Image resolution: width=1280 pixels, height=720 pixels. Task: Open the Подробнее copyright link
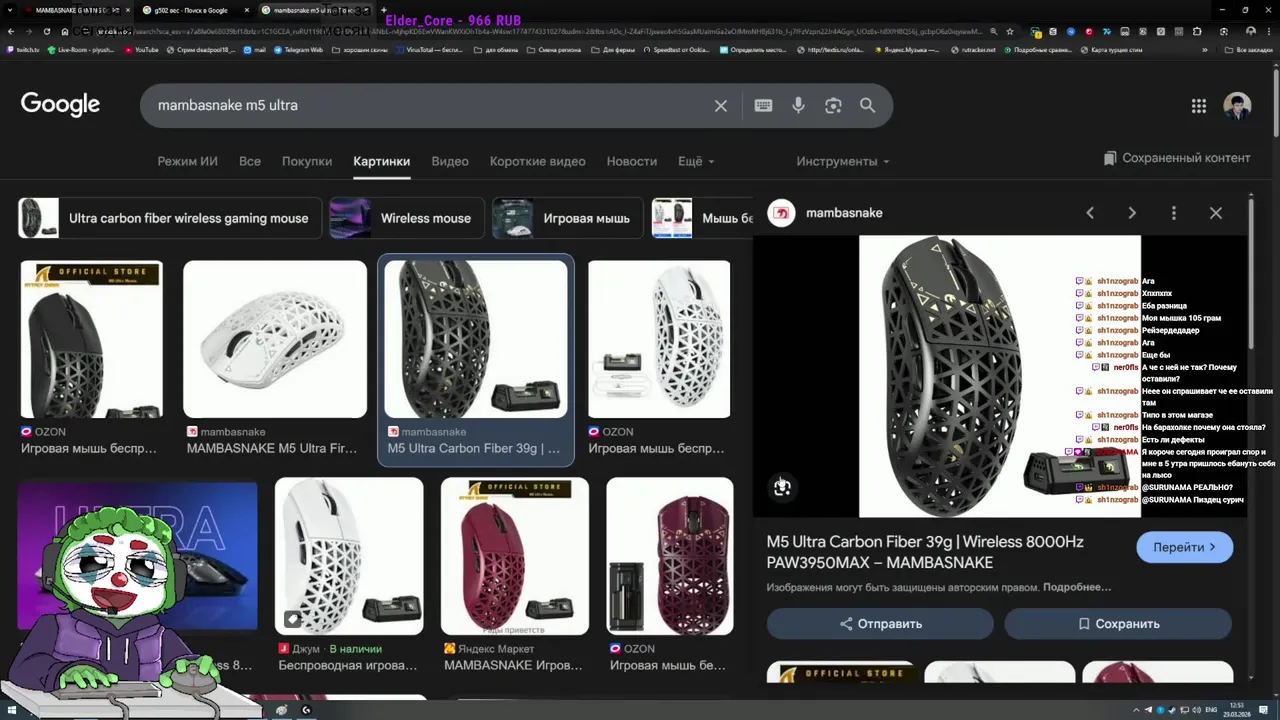click(1077, 587)
